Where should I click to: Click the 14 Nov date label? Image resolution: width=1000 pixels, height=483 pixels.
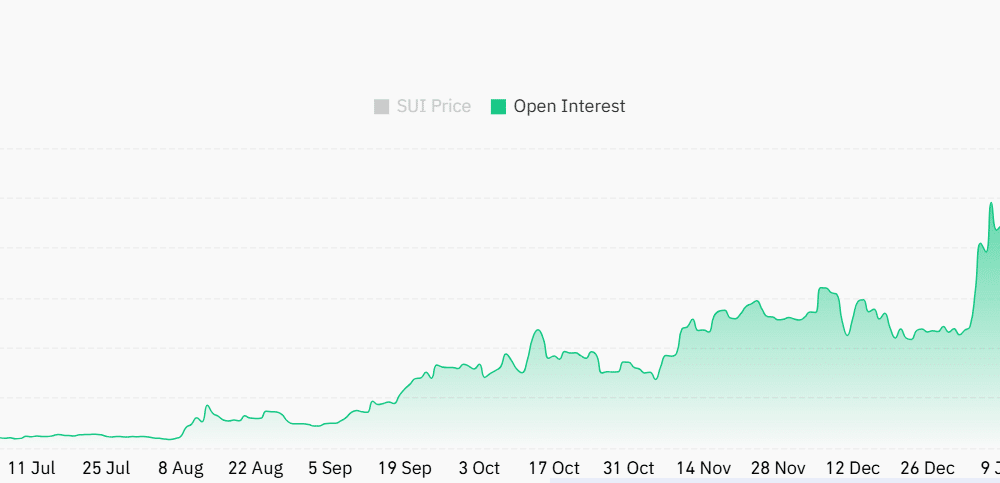(703, 468)
